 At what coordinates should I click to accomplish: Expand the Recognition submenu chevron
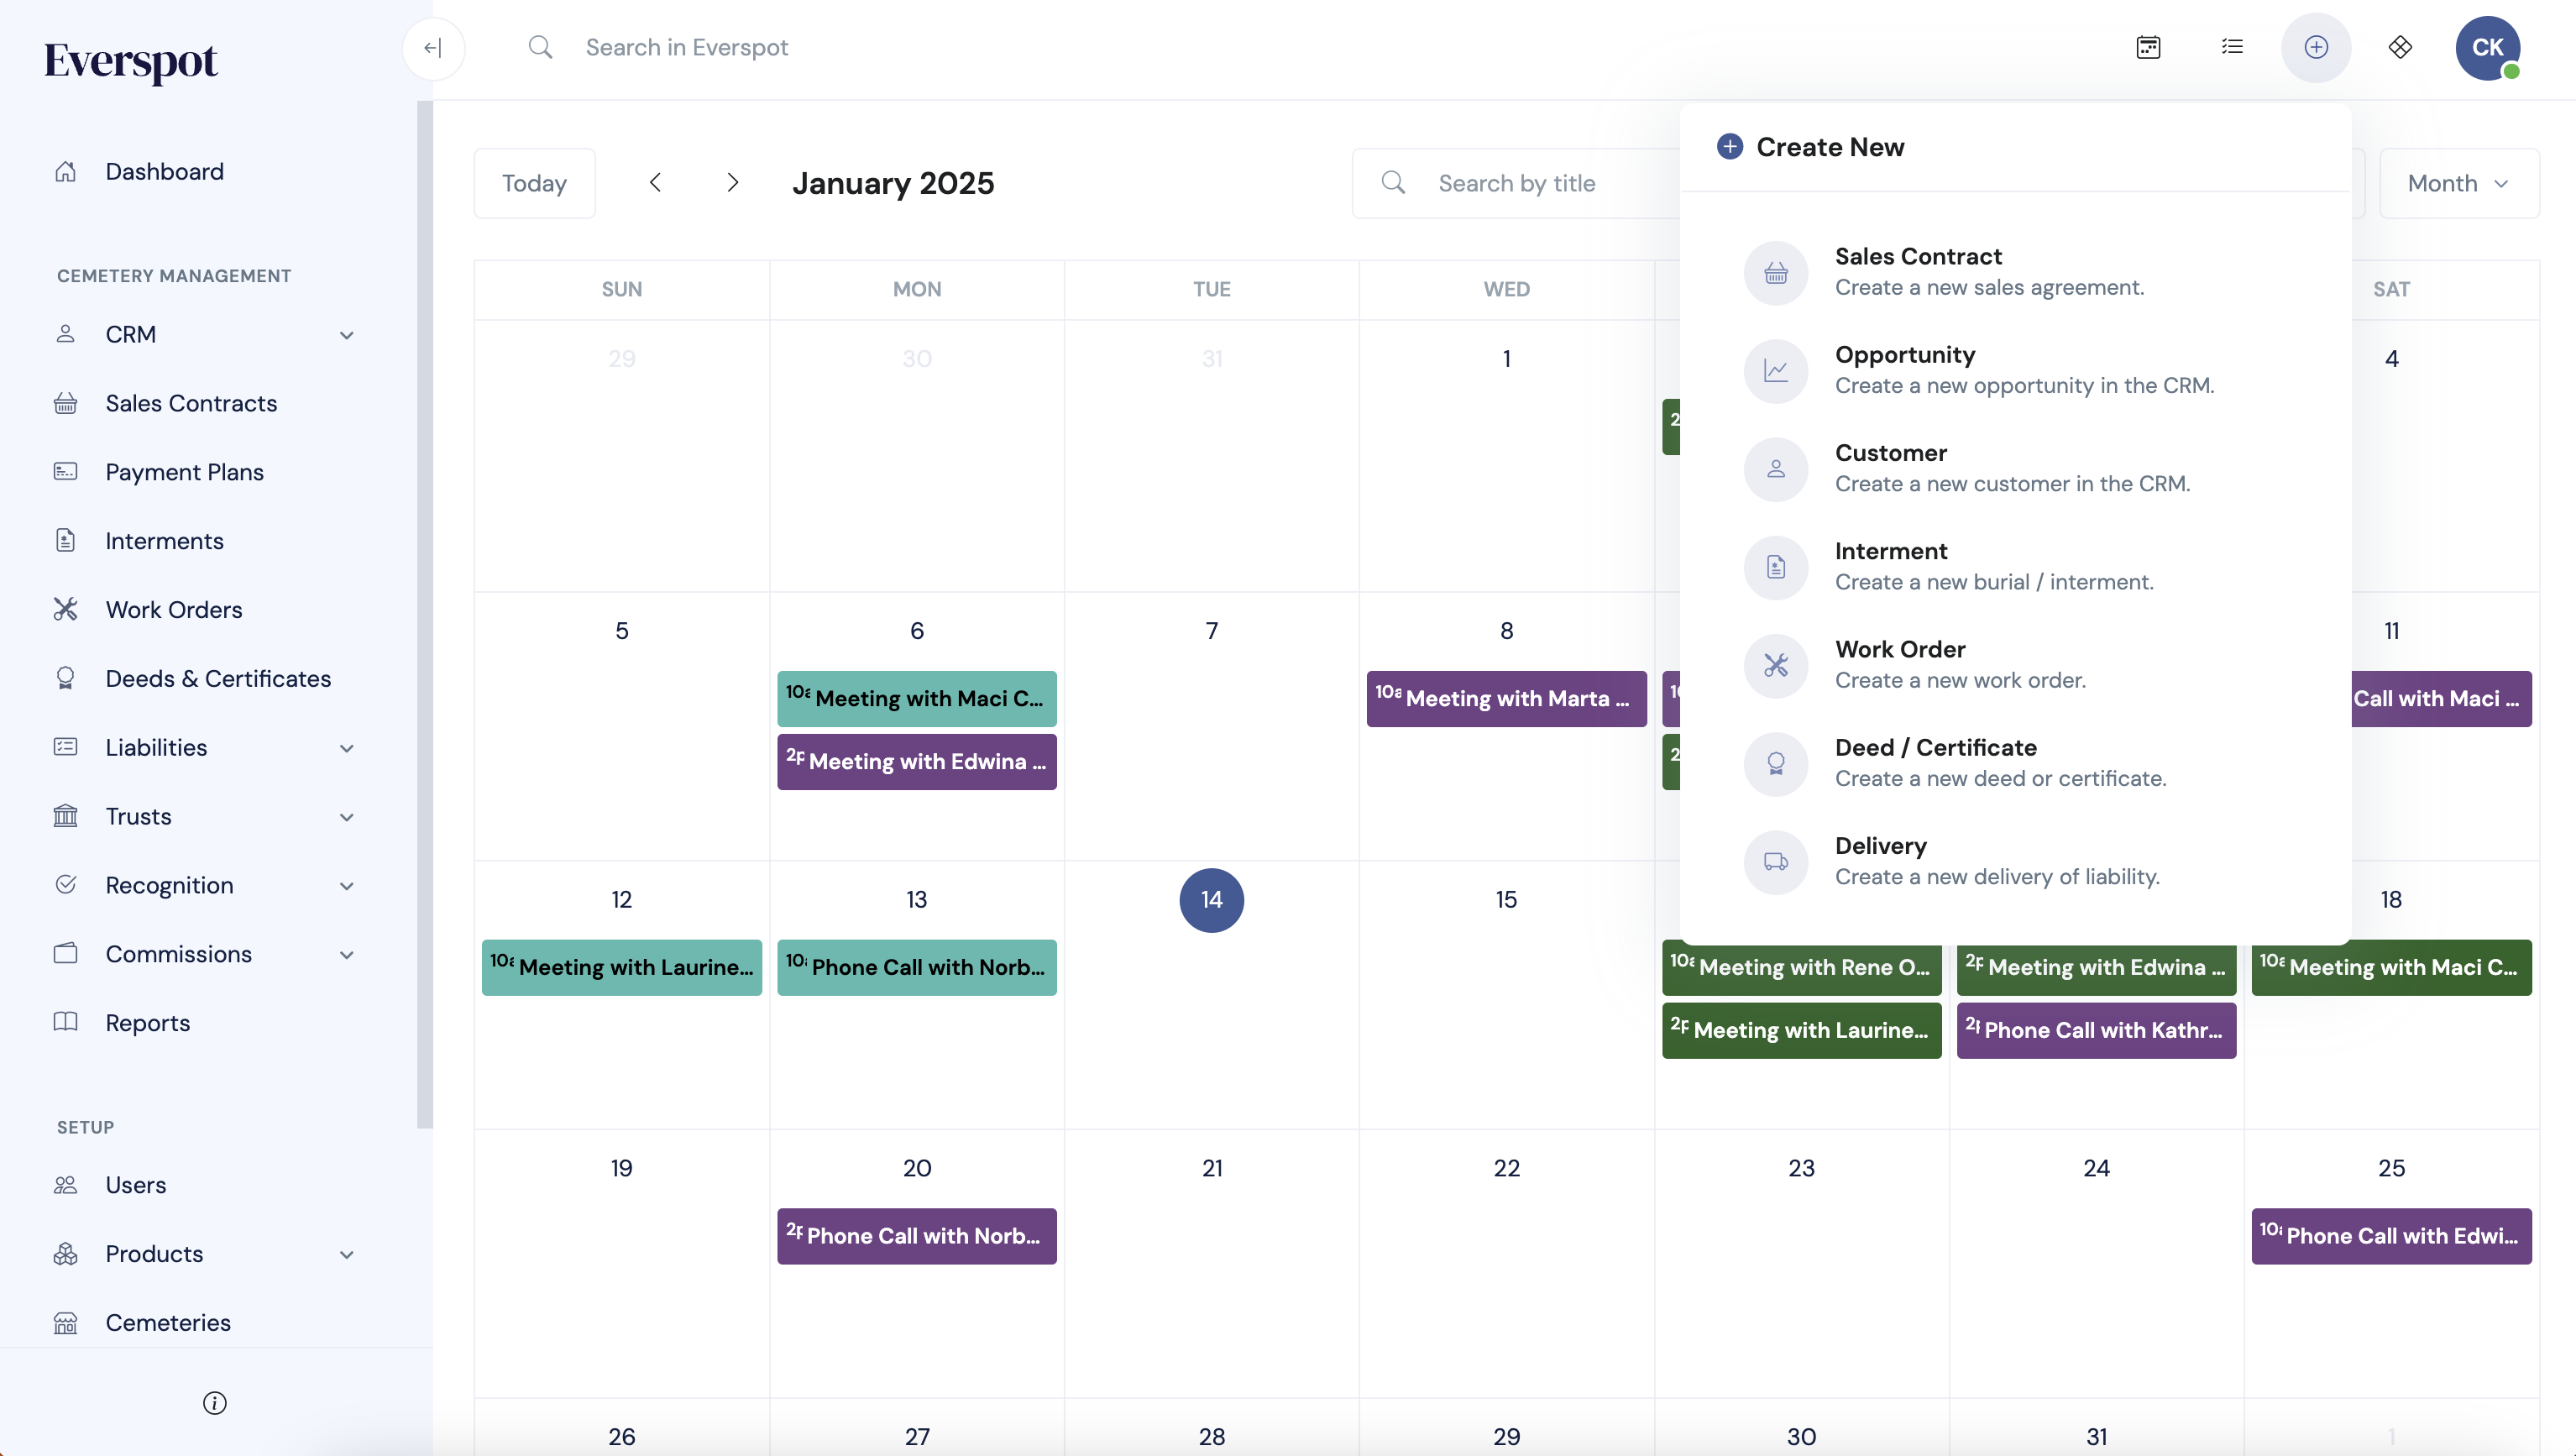346,886
